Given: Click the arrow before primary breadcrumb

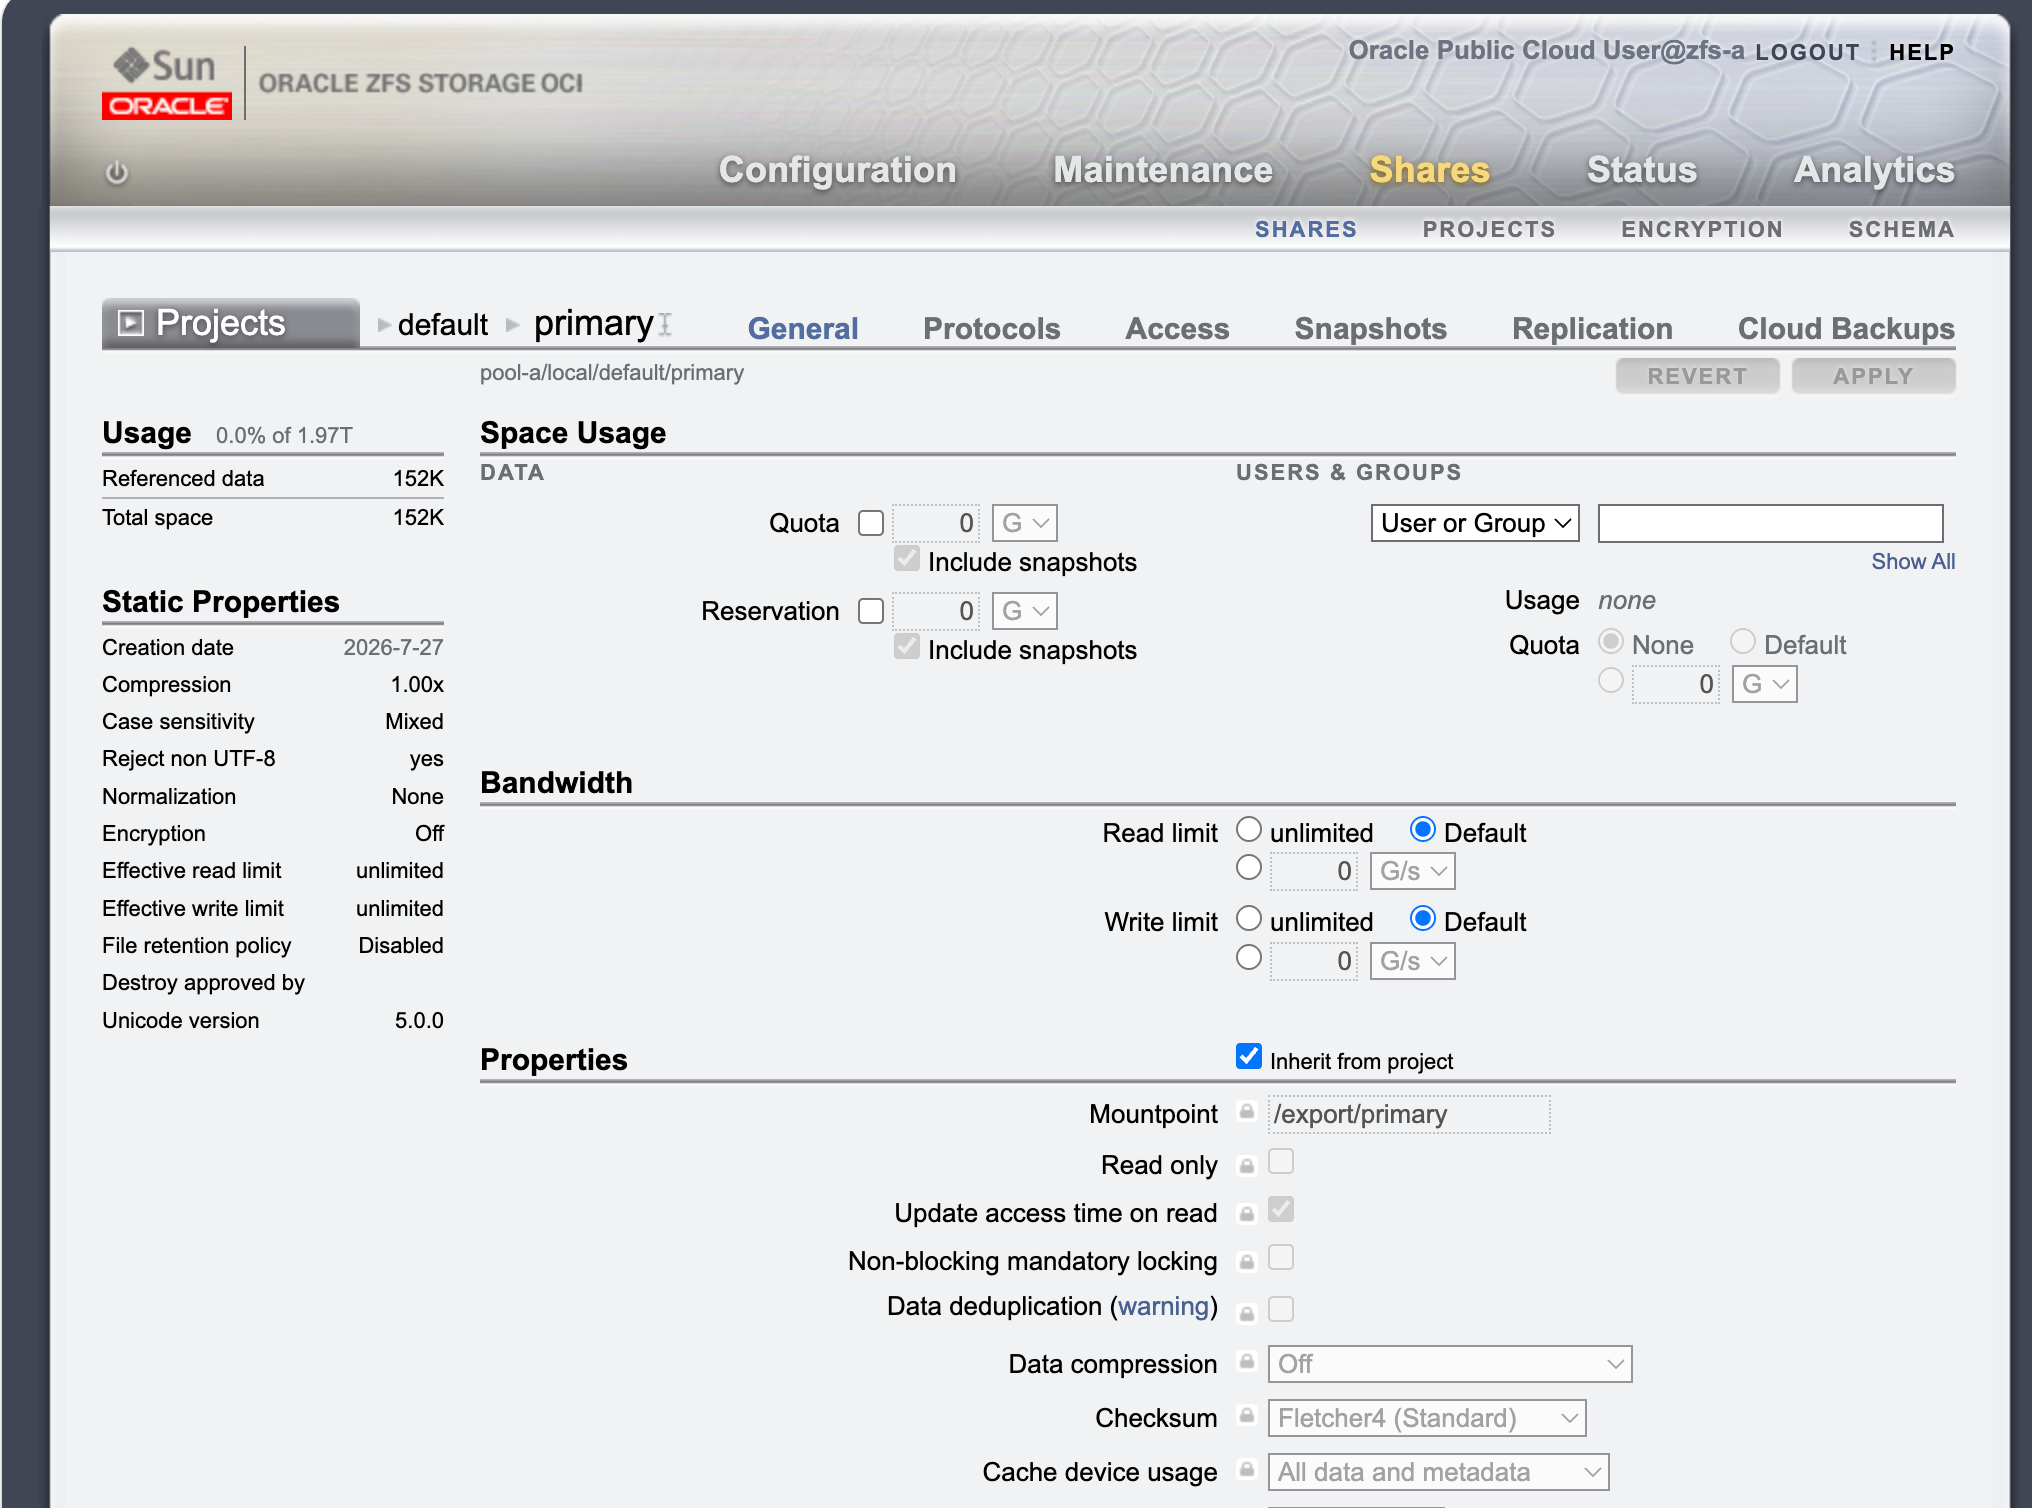Looking at the screenshot, I should tap(513, 325).
